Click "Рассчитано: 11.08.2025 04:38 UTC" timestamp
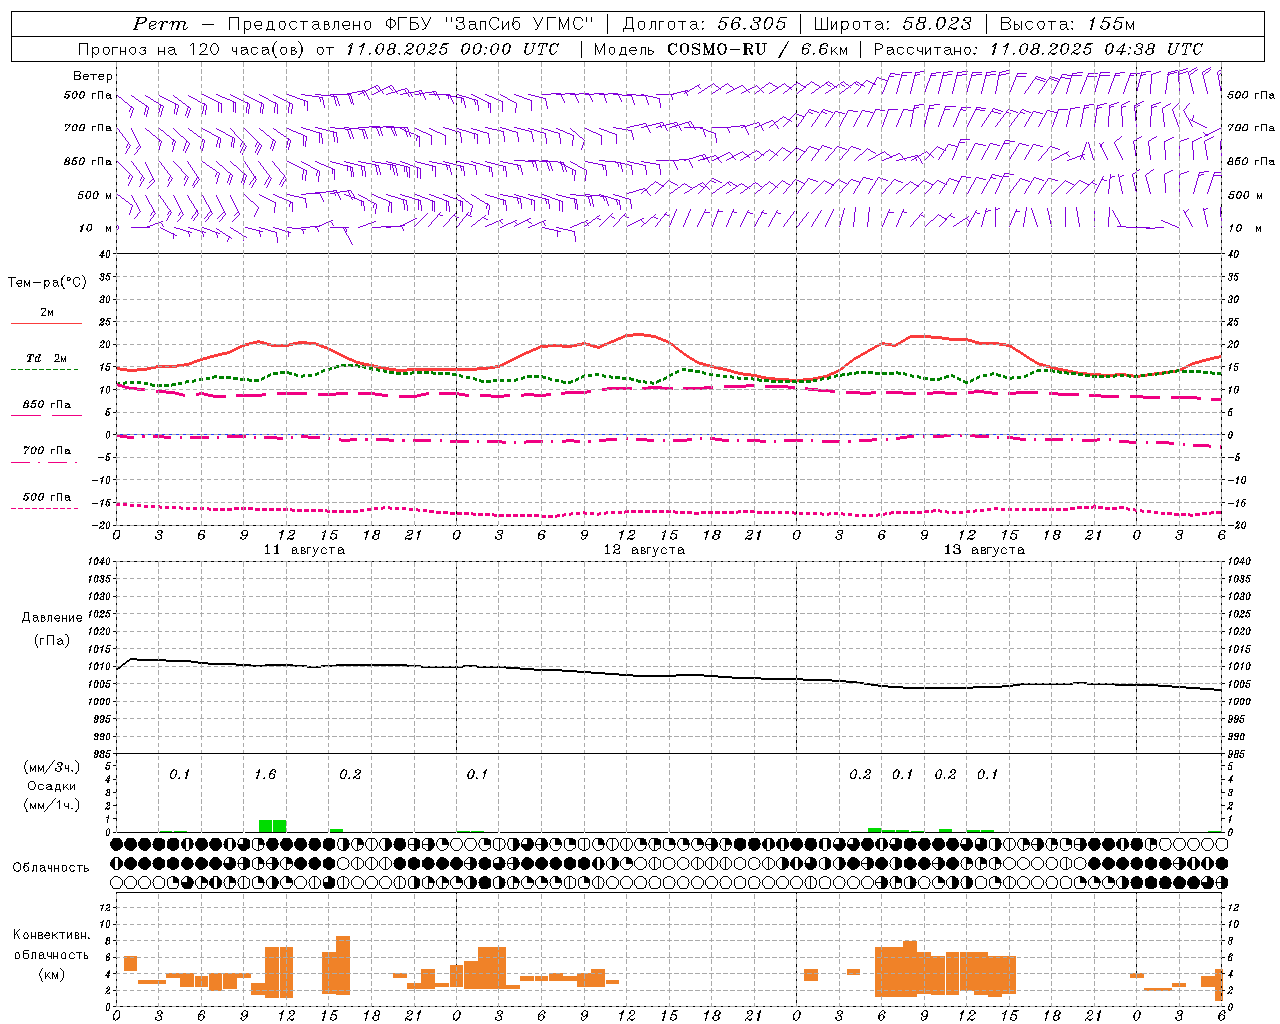 tap(1038, 49)
